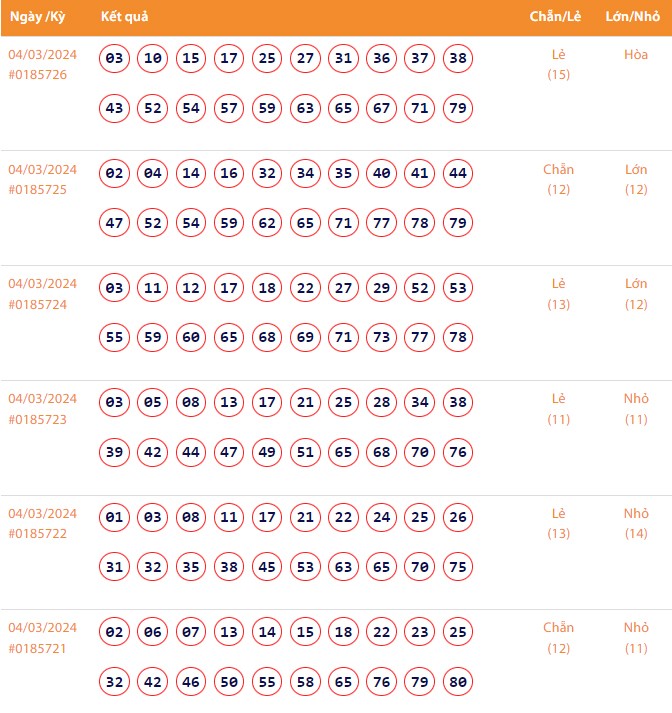Open draw #0185722 details
The image size is (672, 713).
pyautogui.click(x=37, y=534)
